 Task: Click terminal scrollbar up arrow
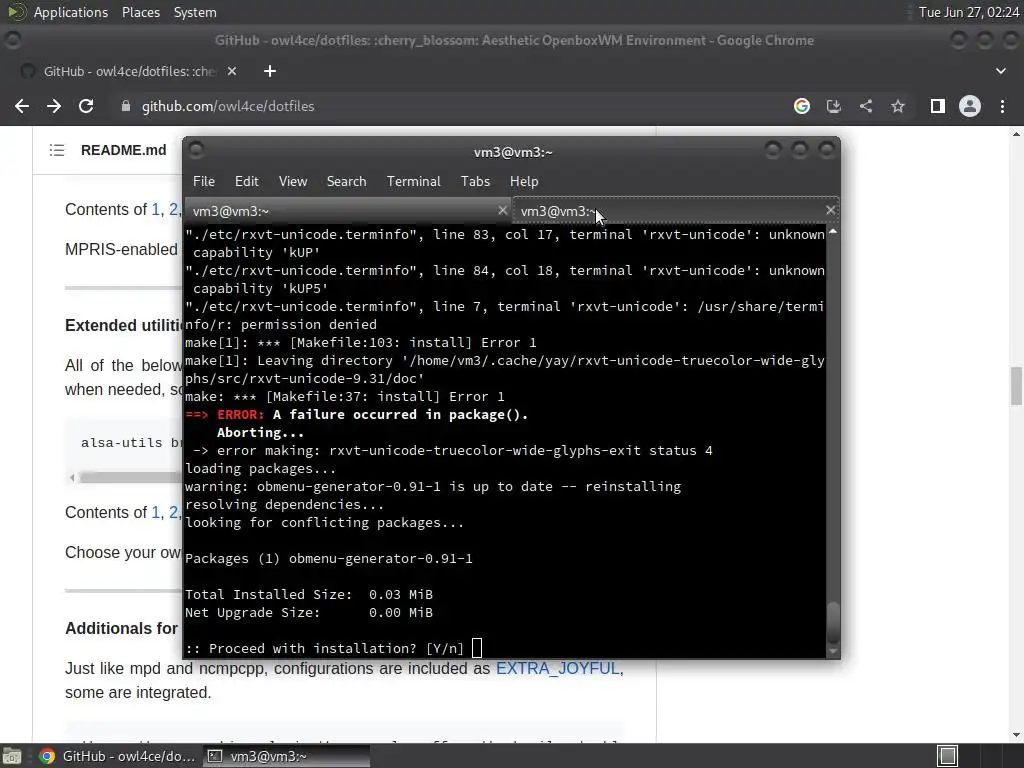pyautogui.click(x=833, y=232)
